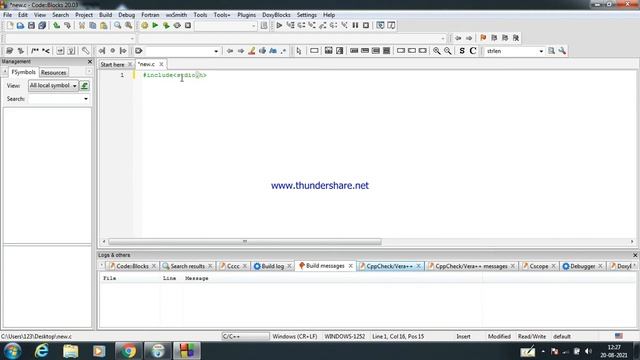Image resolution: width=640 pixels, height=360 pixels.
Task: Click the Redo toolbar icon
Action: coord(67,26)
